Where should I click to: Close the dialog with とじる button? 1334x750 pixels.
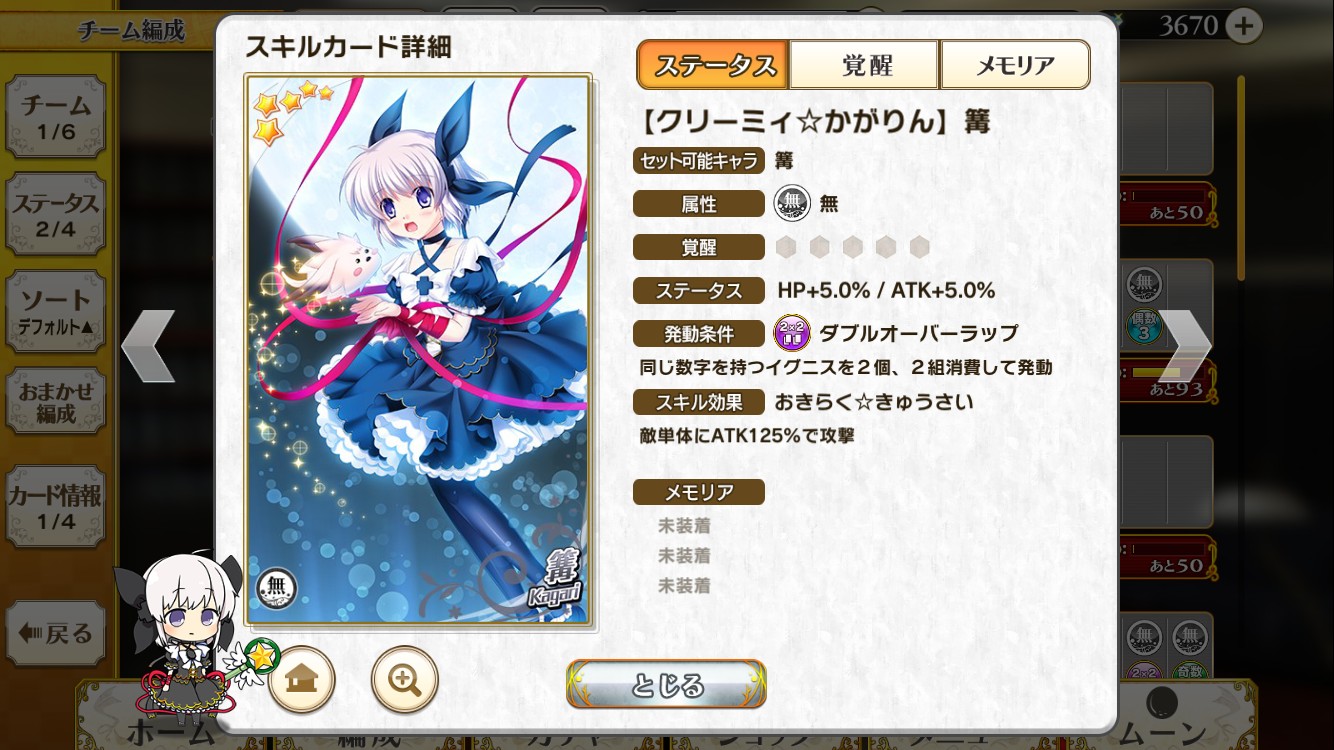click(666, 685)
